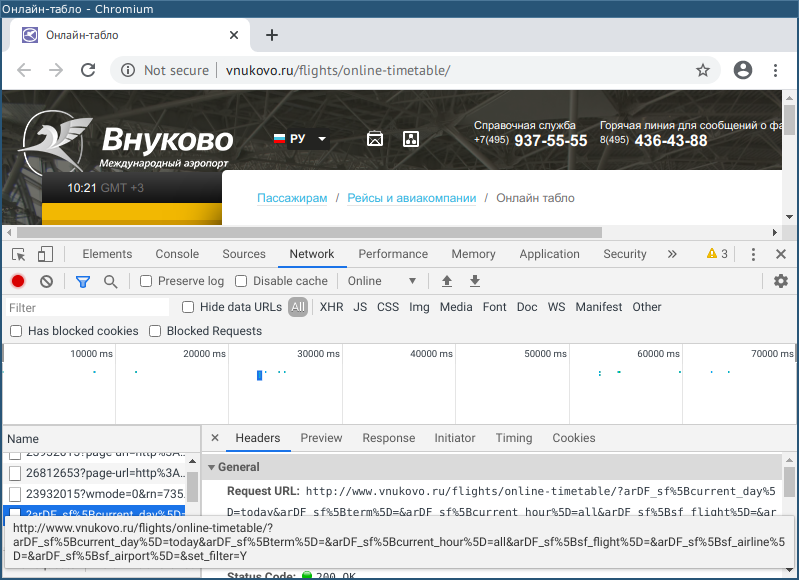Image resolution: width=799 pixels, height=580 pixels.
Task: Filter requests by Img type
Action: coord(419,307)
